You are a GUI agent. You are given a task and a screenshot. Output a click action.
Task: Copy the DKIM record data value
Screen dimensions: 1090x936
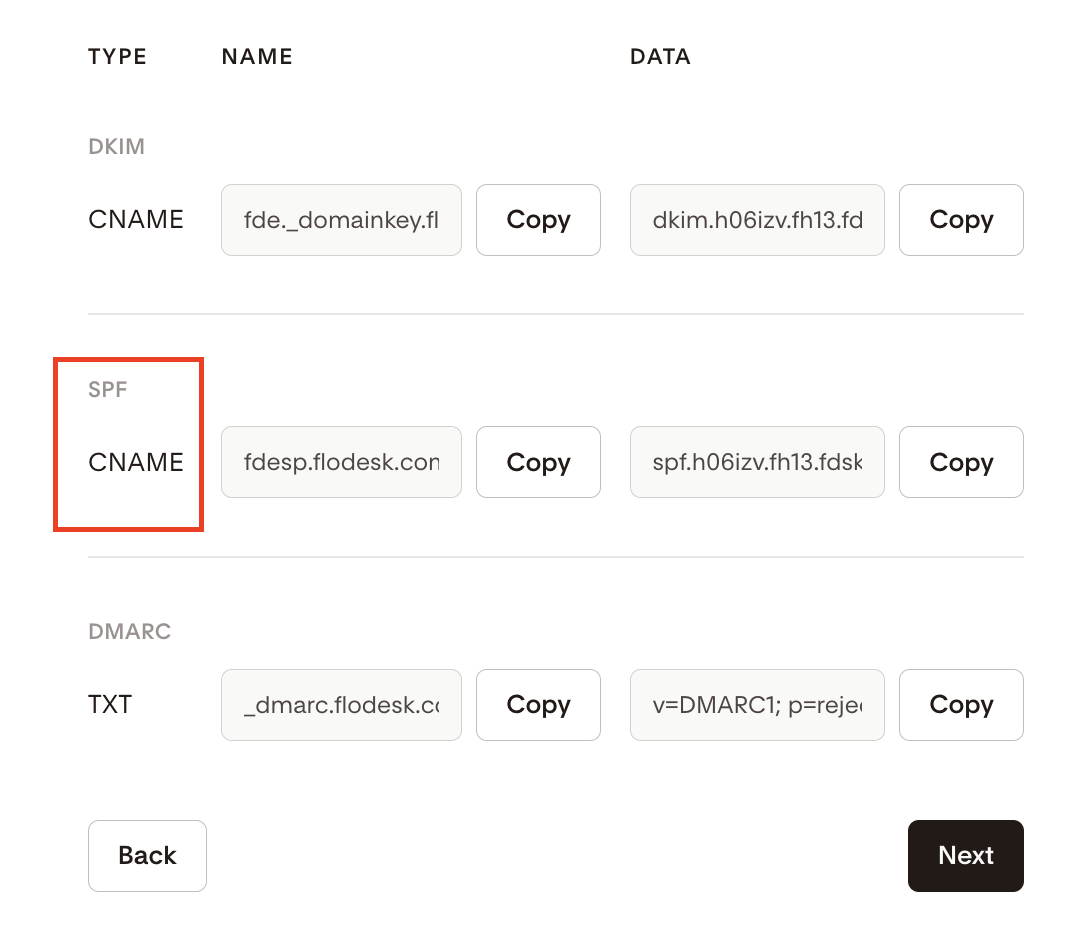[961, 220]
